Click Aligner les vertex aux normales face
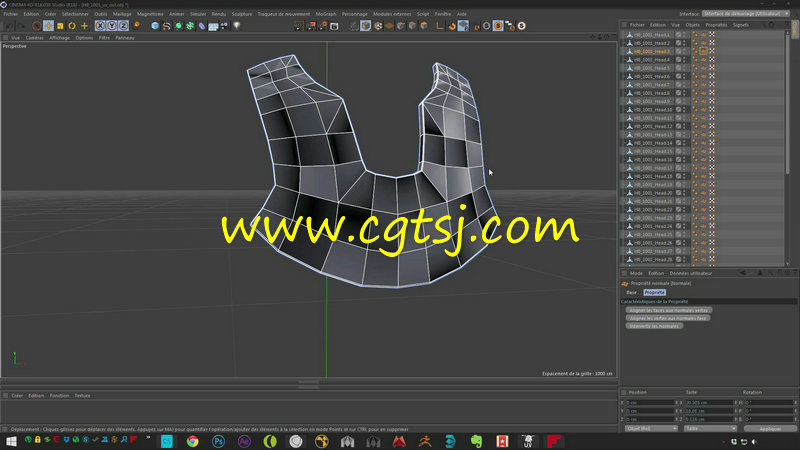The height and width of the screenshot is (450, 800). point(668,318)
